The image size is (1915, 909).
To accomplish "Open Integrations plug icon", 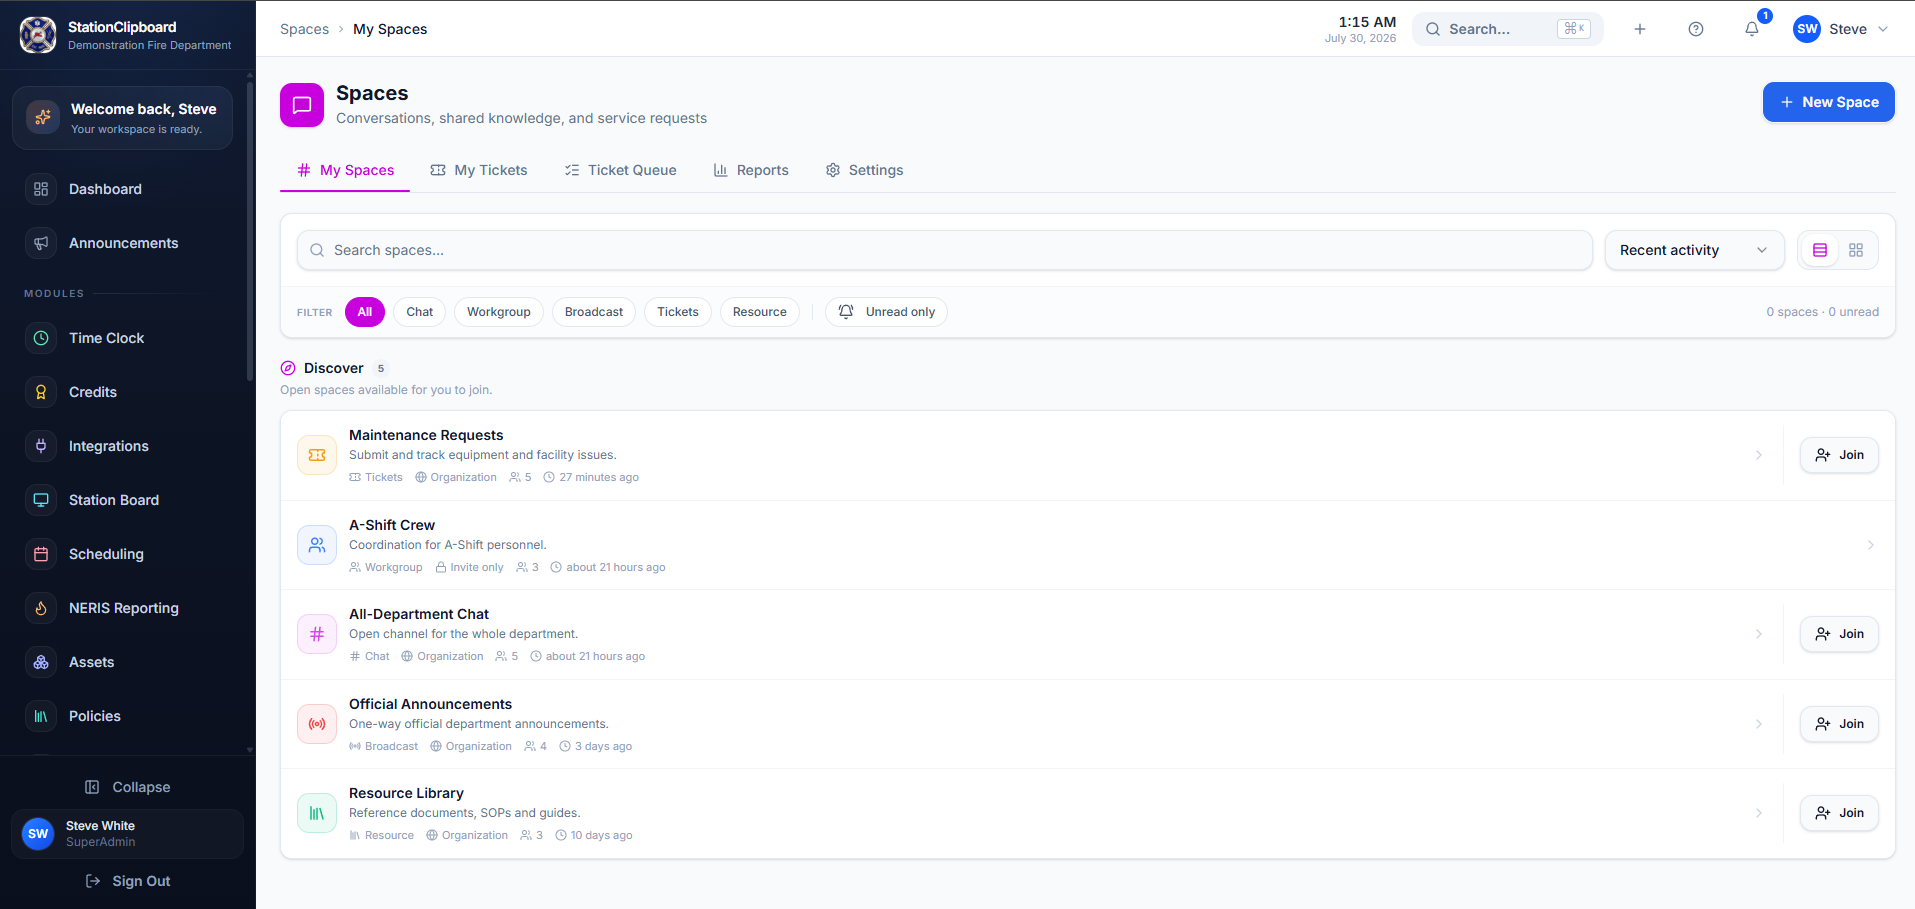I will click(x=41, y=446).
